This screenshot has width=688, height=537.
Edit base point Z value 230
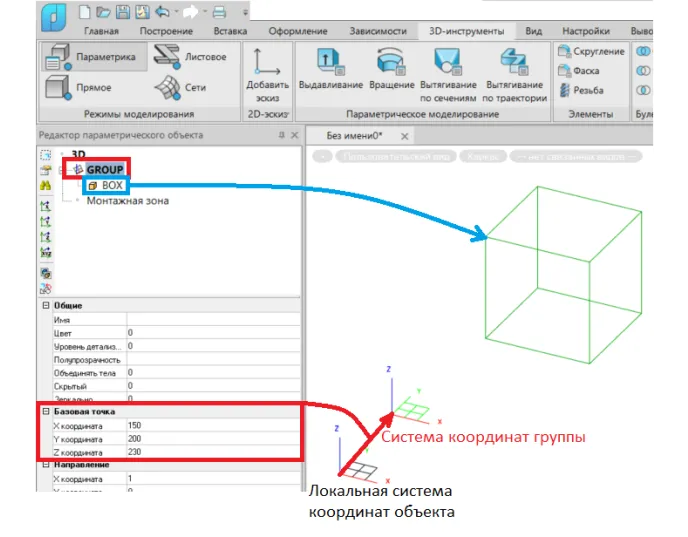pos(213,451)
